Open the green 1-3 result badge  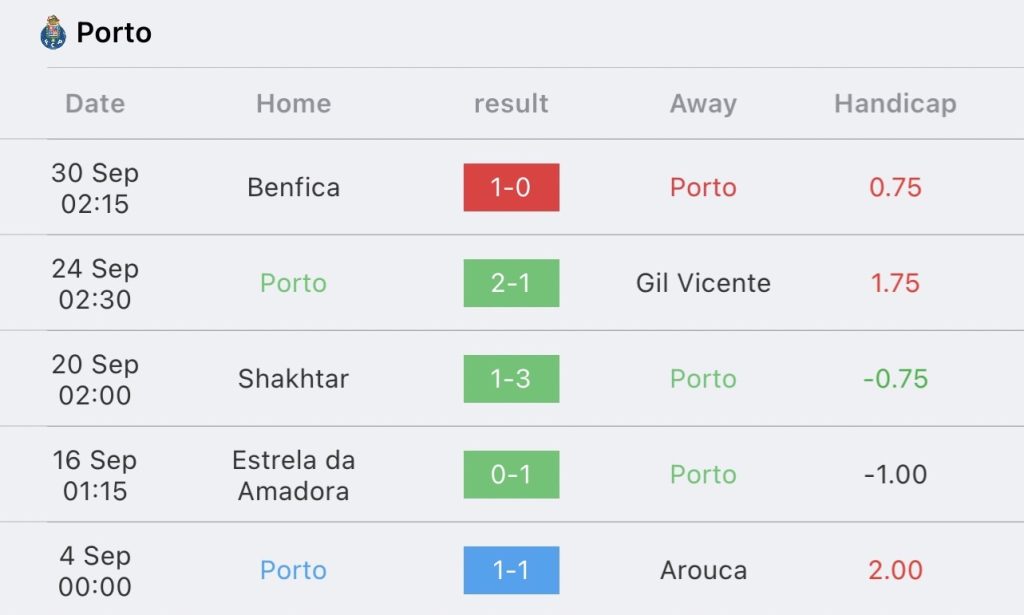pyautogui.click(x=511, y=379)
